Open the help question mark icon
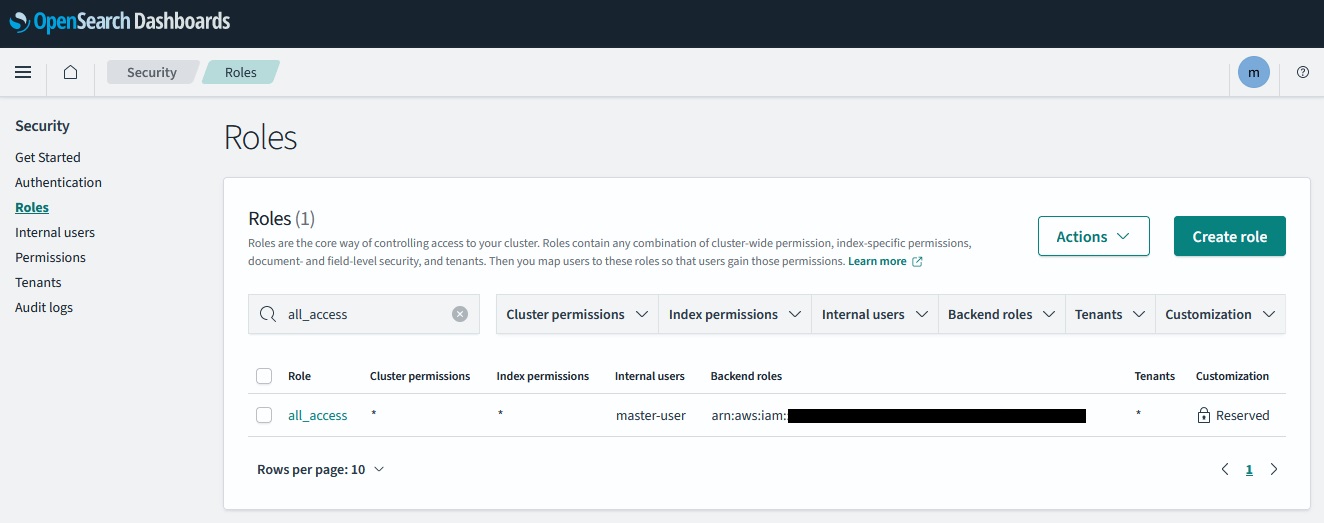This screenshot has width=1324, height=523. [1302, 72]
